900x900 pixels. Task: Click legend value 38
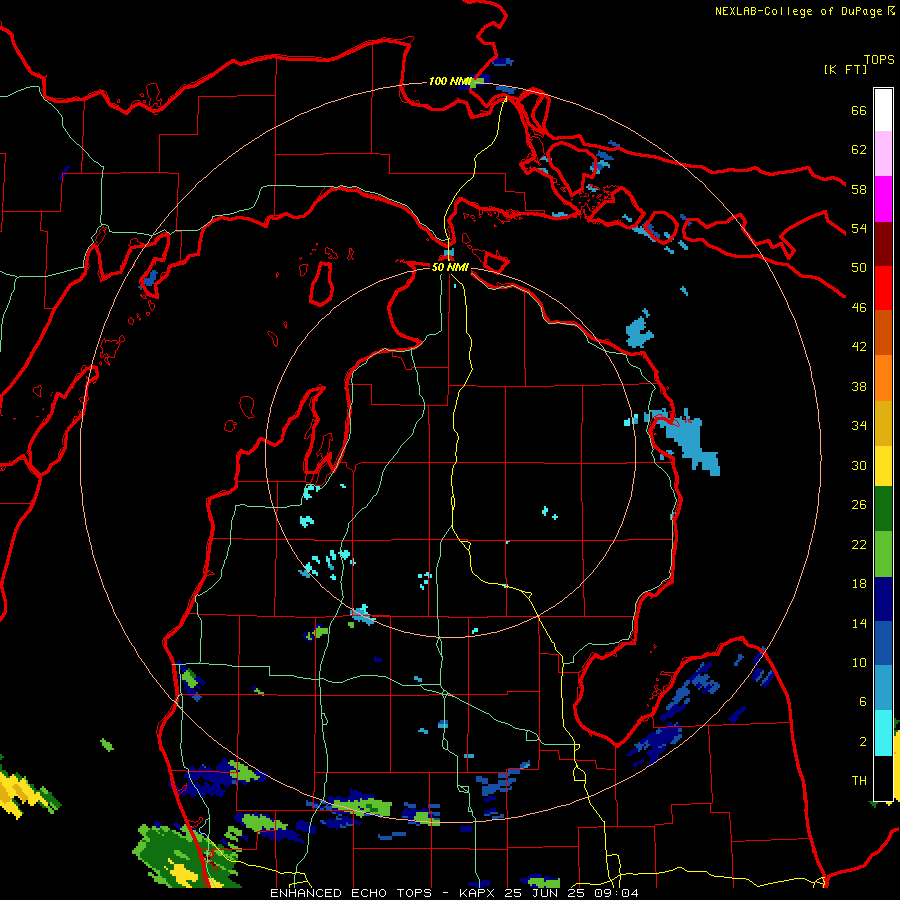859,386
